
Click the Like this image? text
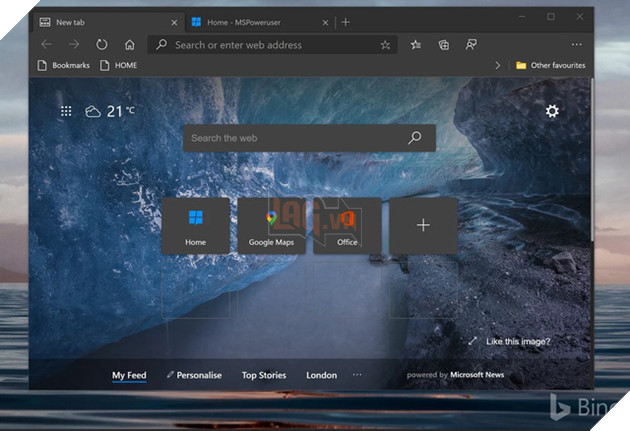click(518, 341)
